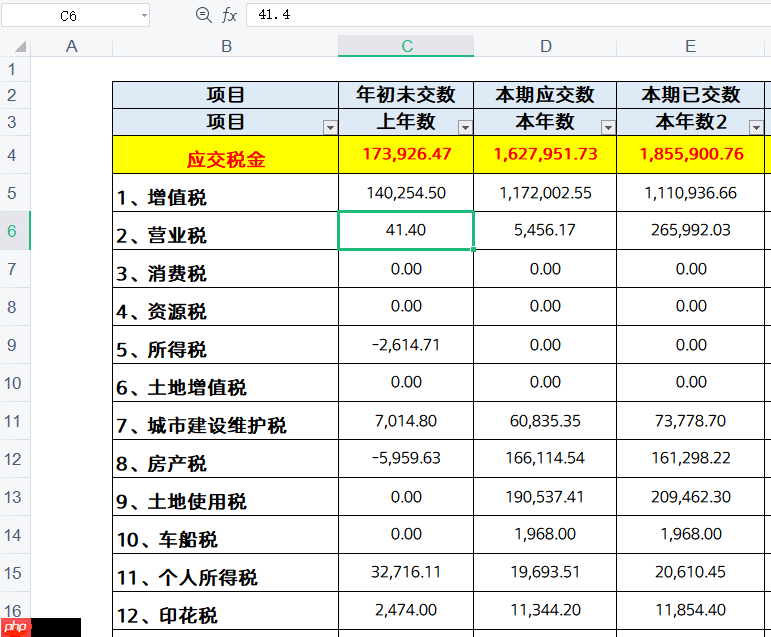The image size is (771, 637).
Task: Open the filter dropdown for 本年数
Action: 608,127
